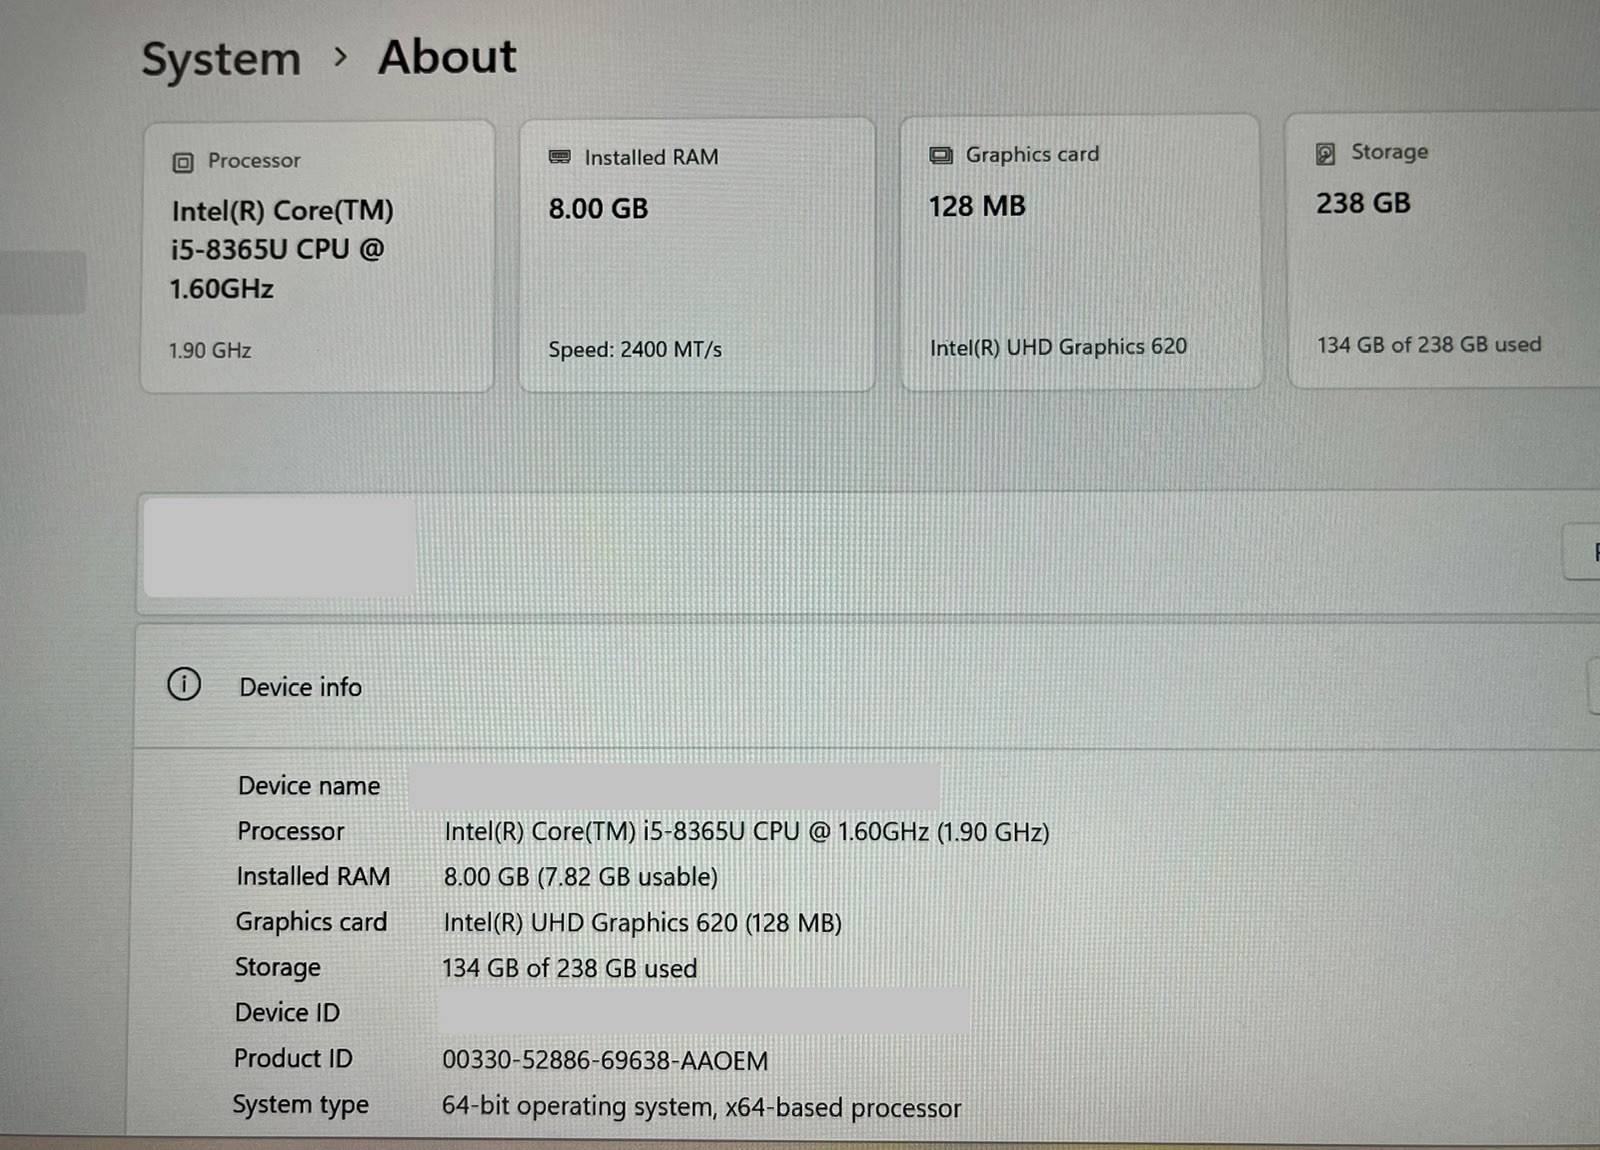The width and height of the screenshot is (1600, 1150).
Task: Click the Speed: 2400 MT/s text
Action: coord(635,349)
